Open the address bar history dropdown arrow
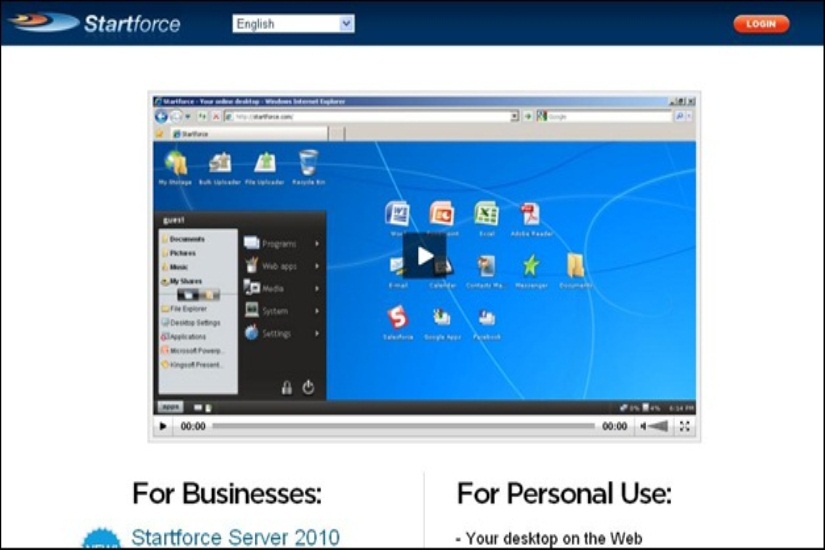This screenshot has height=550, width=825. pos(515,116)
